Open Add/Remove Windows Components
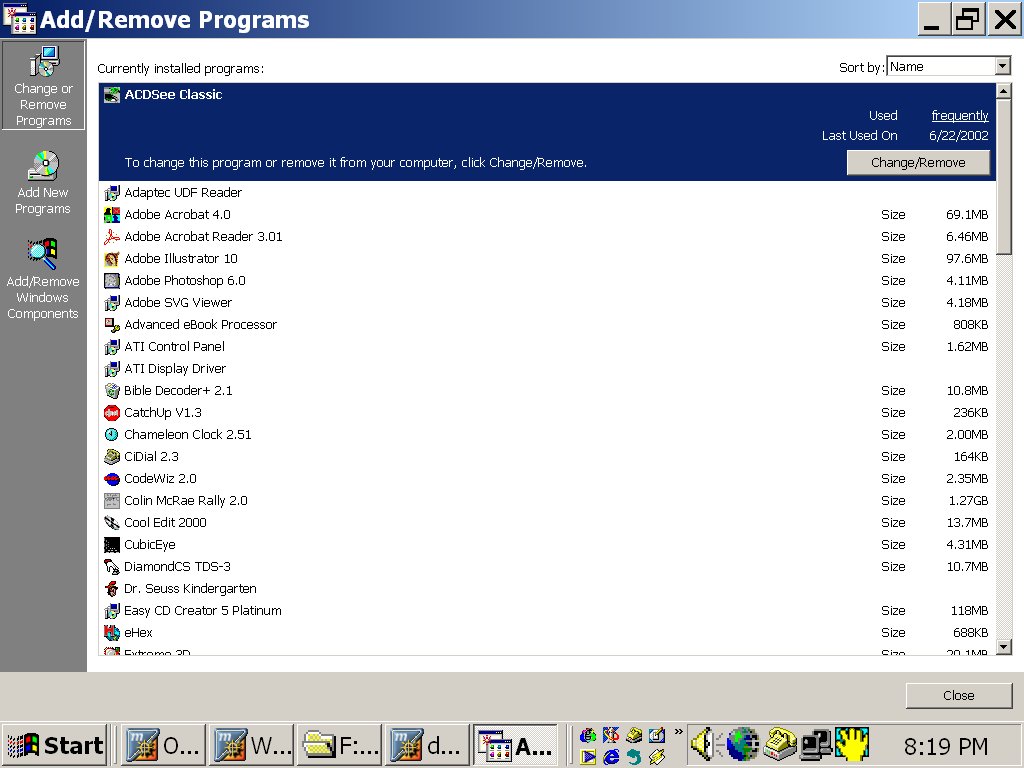Image resolution: width=1024 pixels, height=768 pixels. (43, 278)
